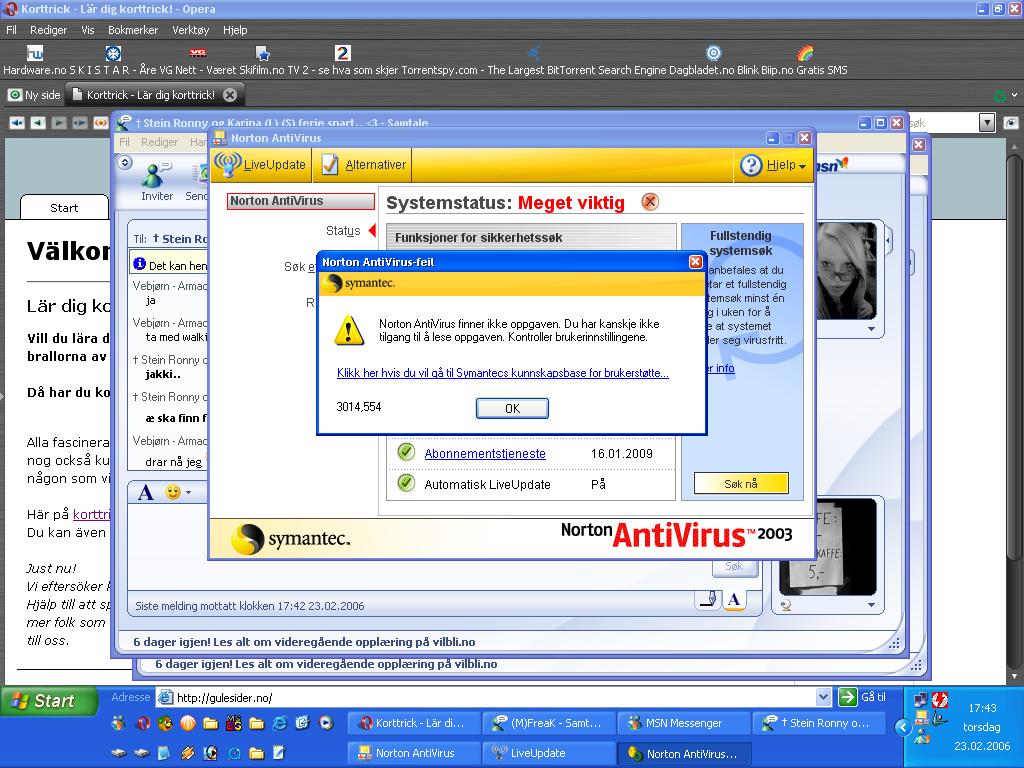Open Bokmerker menu in Opera
Viewport: 1024px width, 768px height.
[133, 30]
